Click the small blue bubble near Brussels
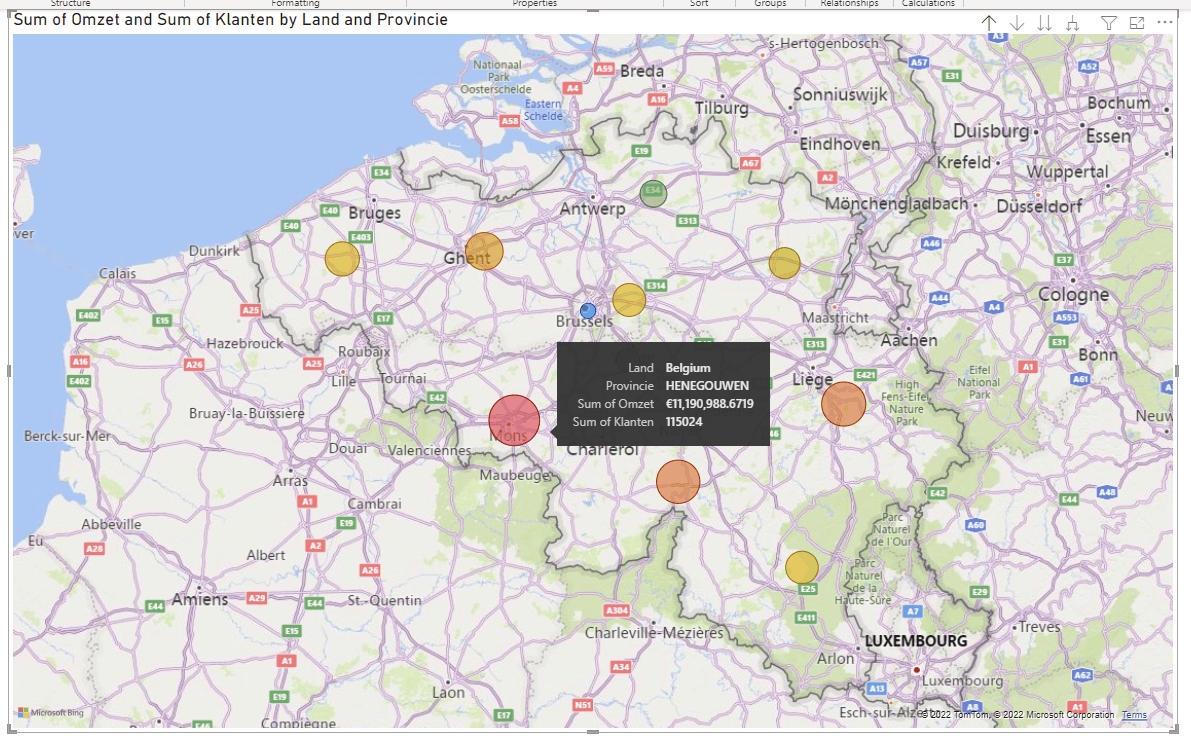This screenshot has height=738, width=1191. tap(586, 310)
